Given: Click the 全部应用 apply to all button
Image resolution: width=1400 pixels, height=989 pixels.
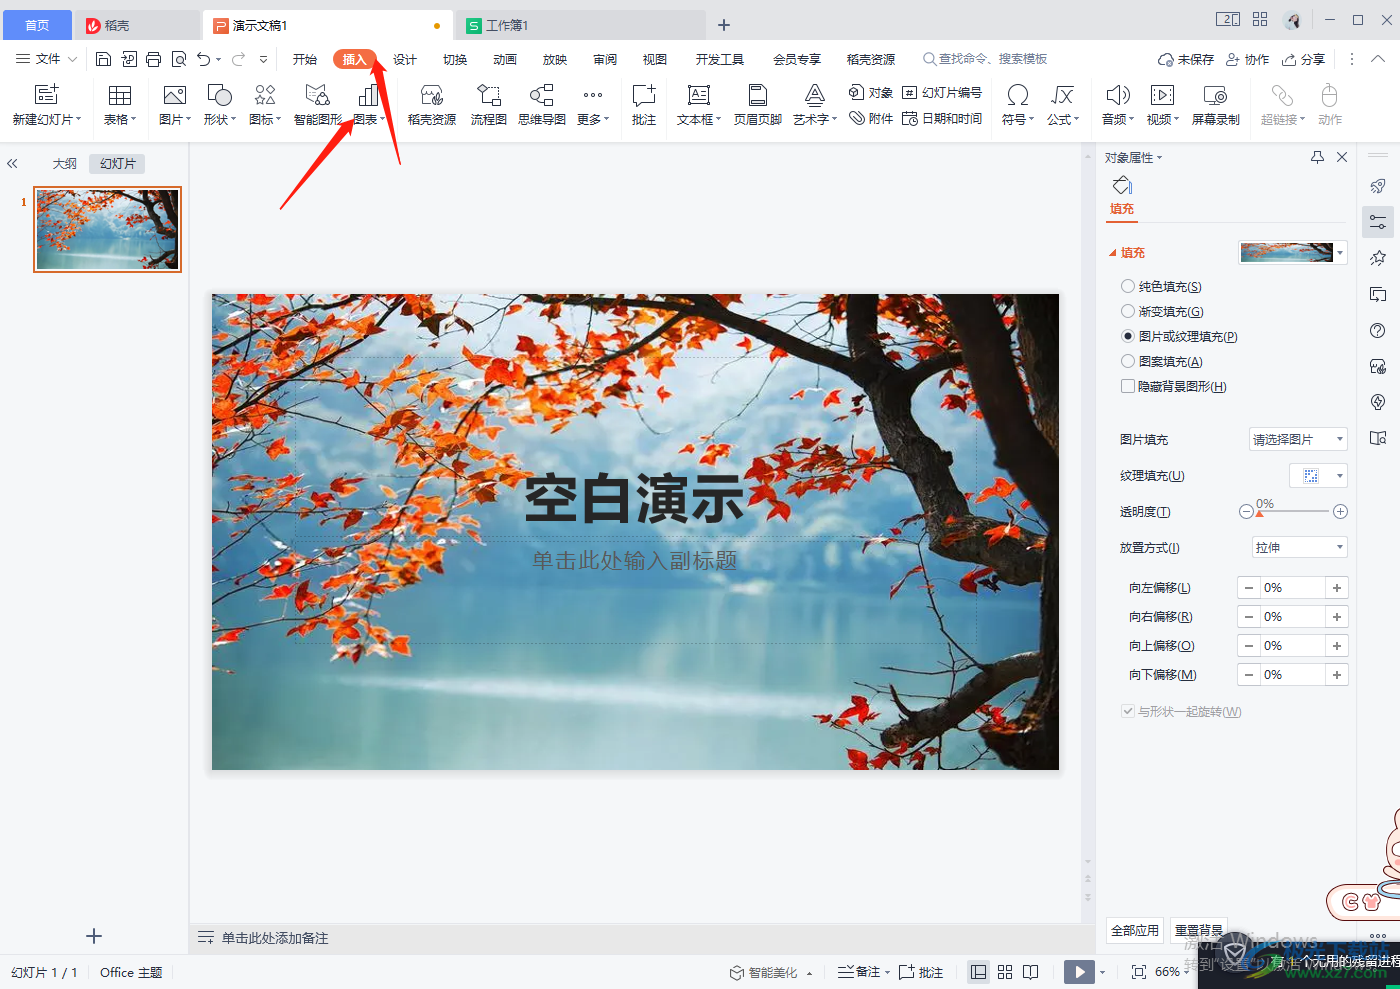Looking at the screenshot, I should click(1135, 930).
